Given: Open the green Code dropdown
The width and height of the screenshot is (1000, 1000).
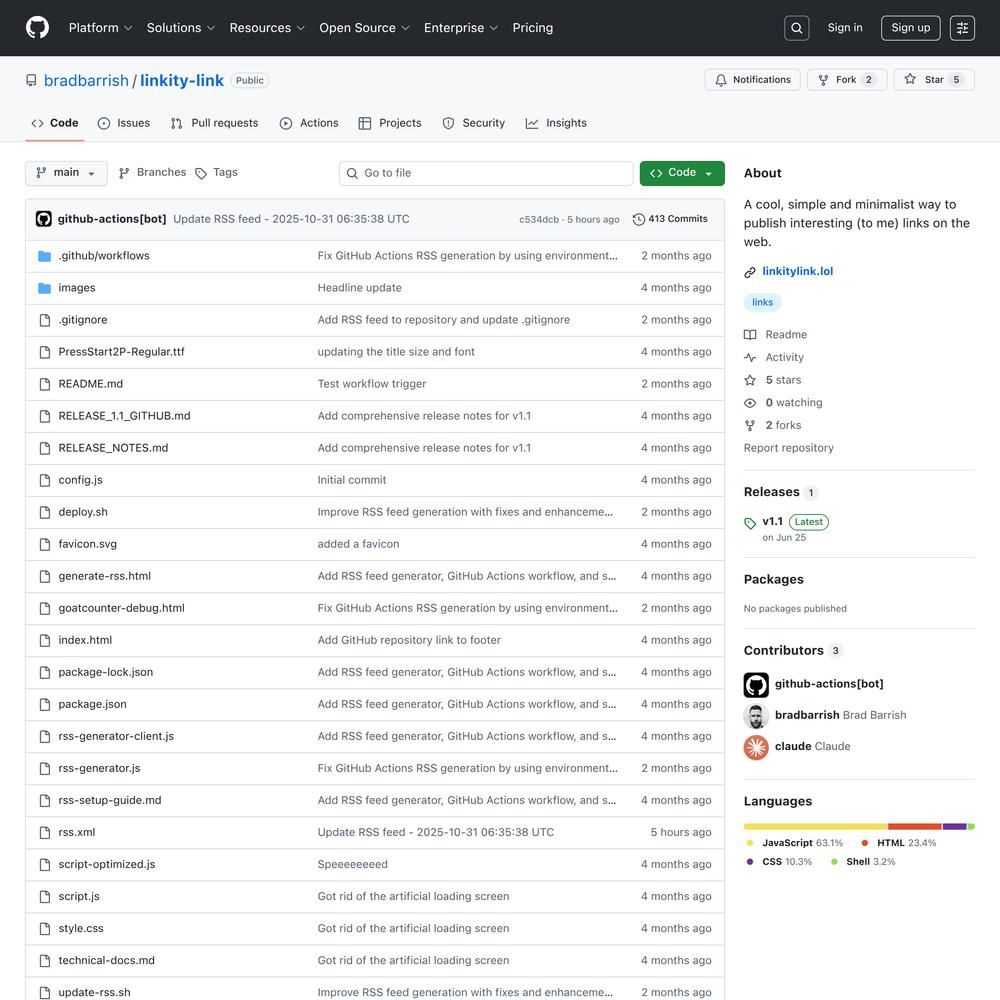Looking at the screenshot, I should tap(682, 173).
